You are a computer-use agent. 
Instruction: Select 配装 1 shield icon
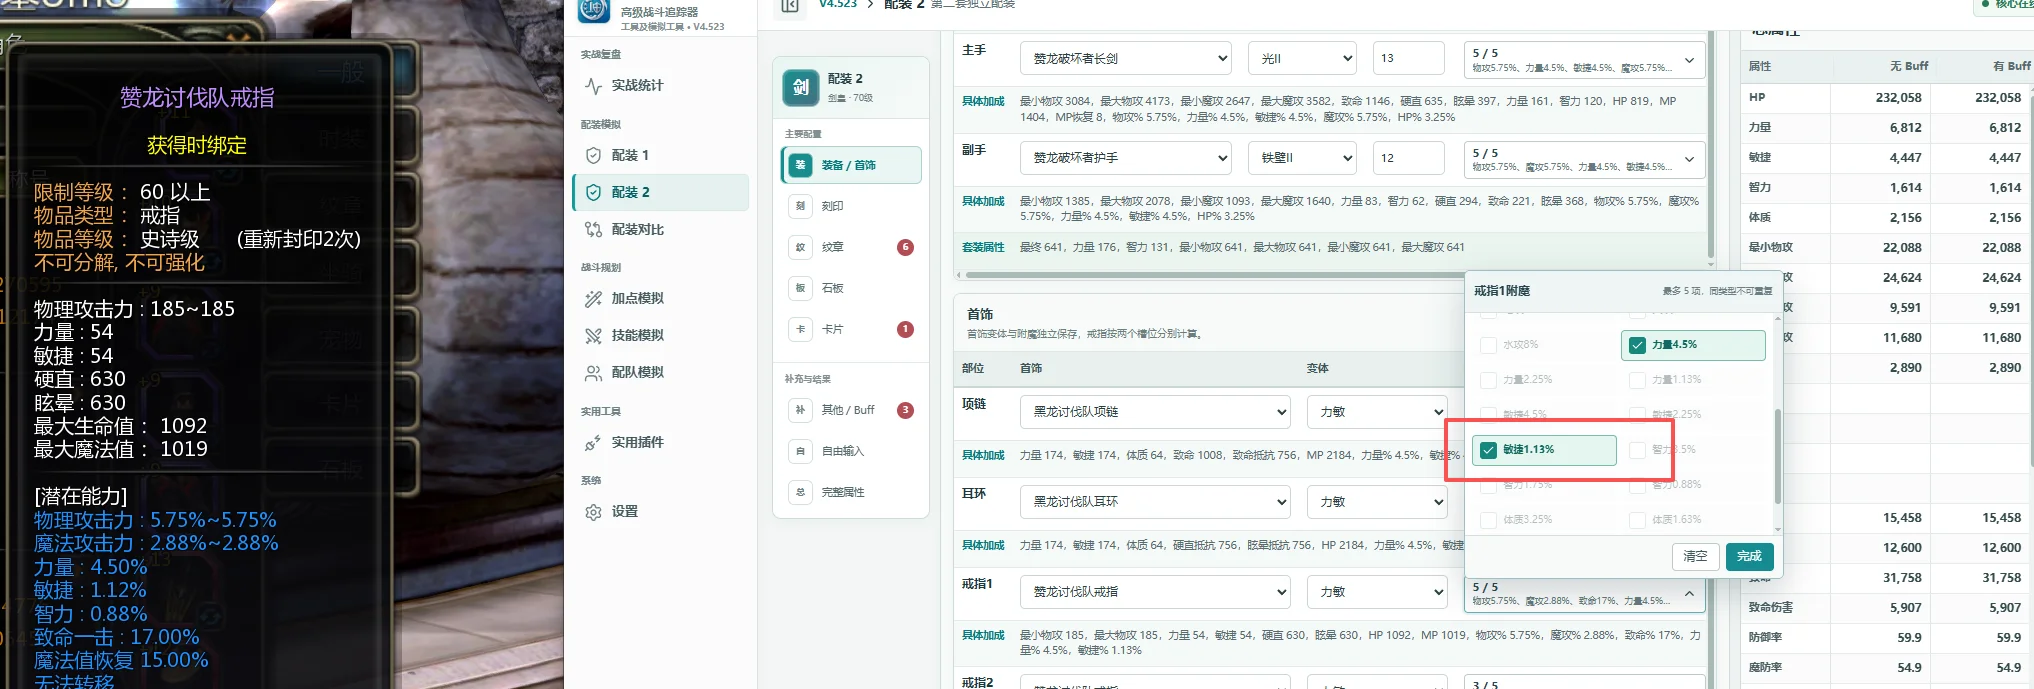593,156
